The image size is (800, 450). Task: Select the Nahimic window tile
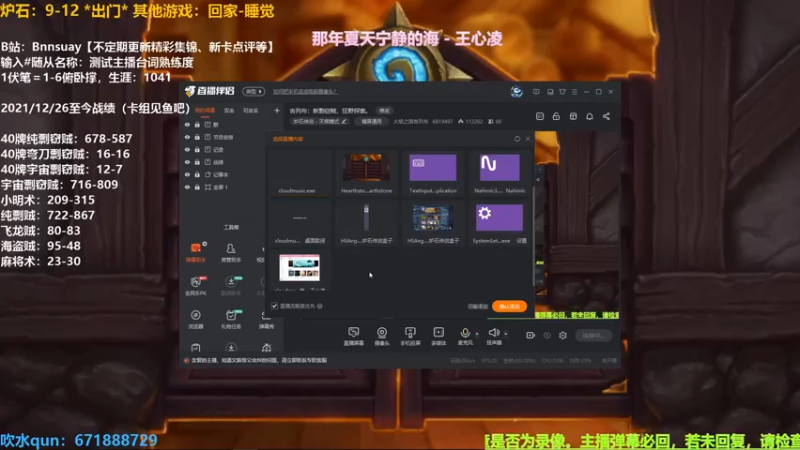point(499,173)
